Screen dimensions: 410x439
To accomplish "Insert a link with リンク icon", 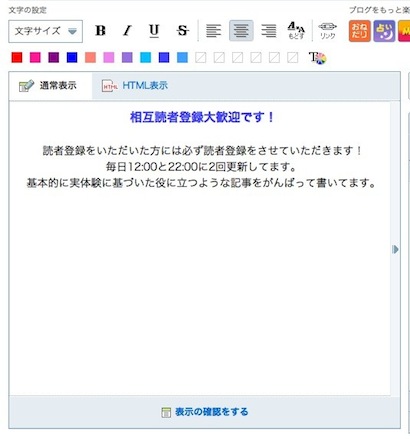I will tap(327, 31).
